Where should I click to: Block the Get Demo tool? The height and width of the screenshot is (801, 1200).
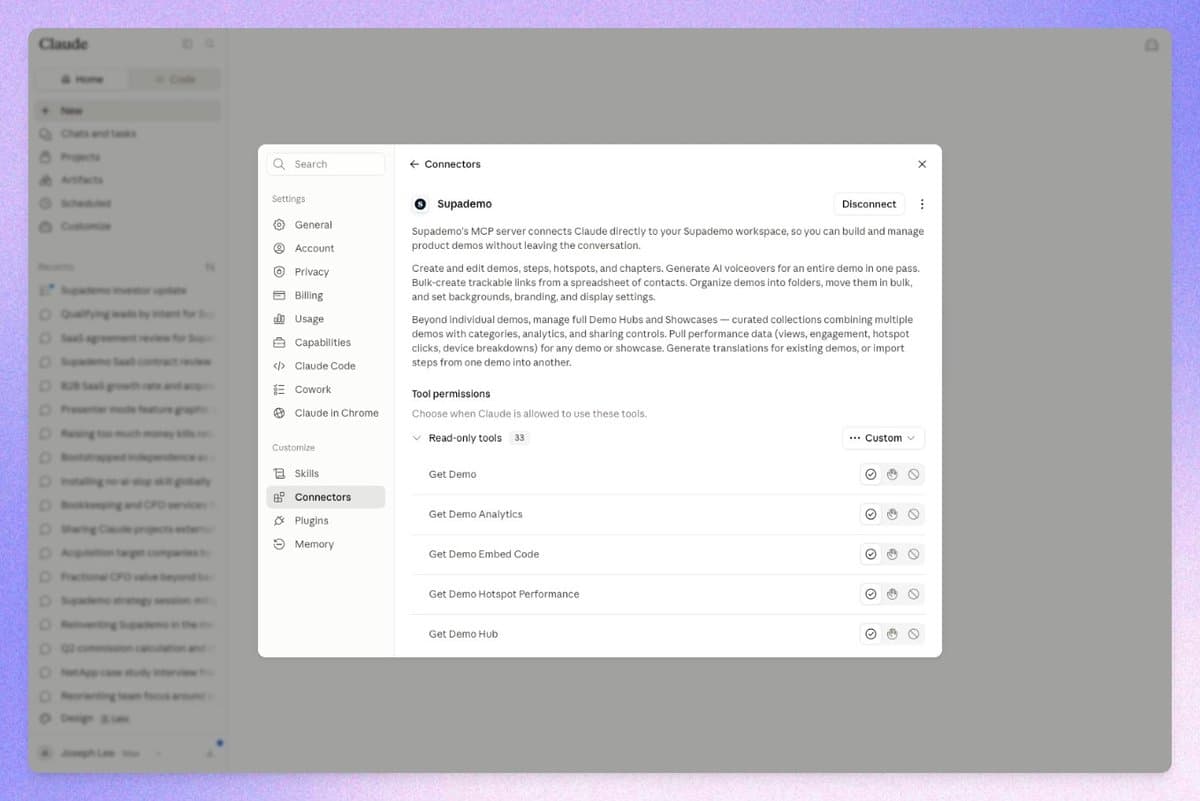[x=914, y=474]
